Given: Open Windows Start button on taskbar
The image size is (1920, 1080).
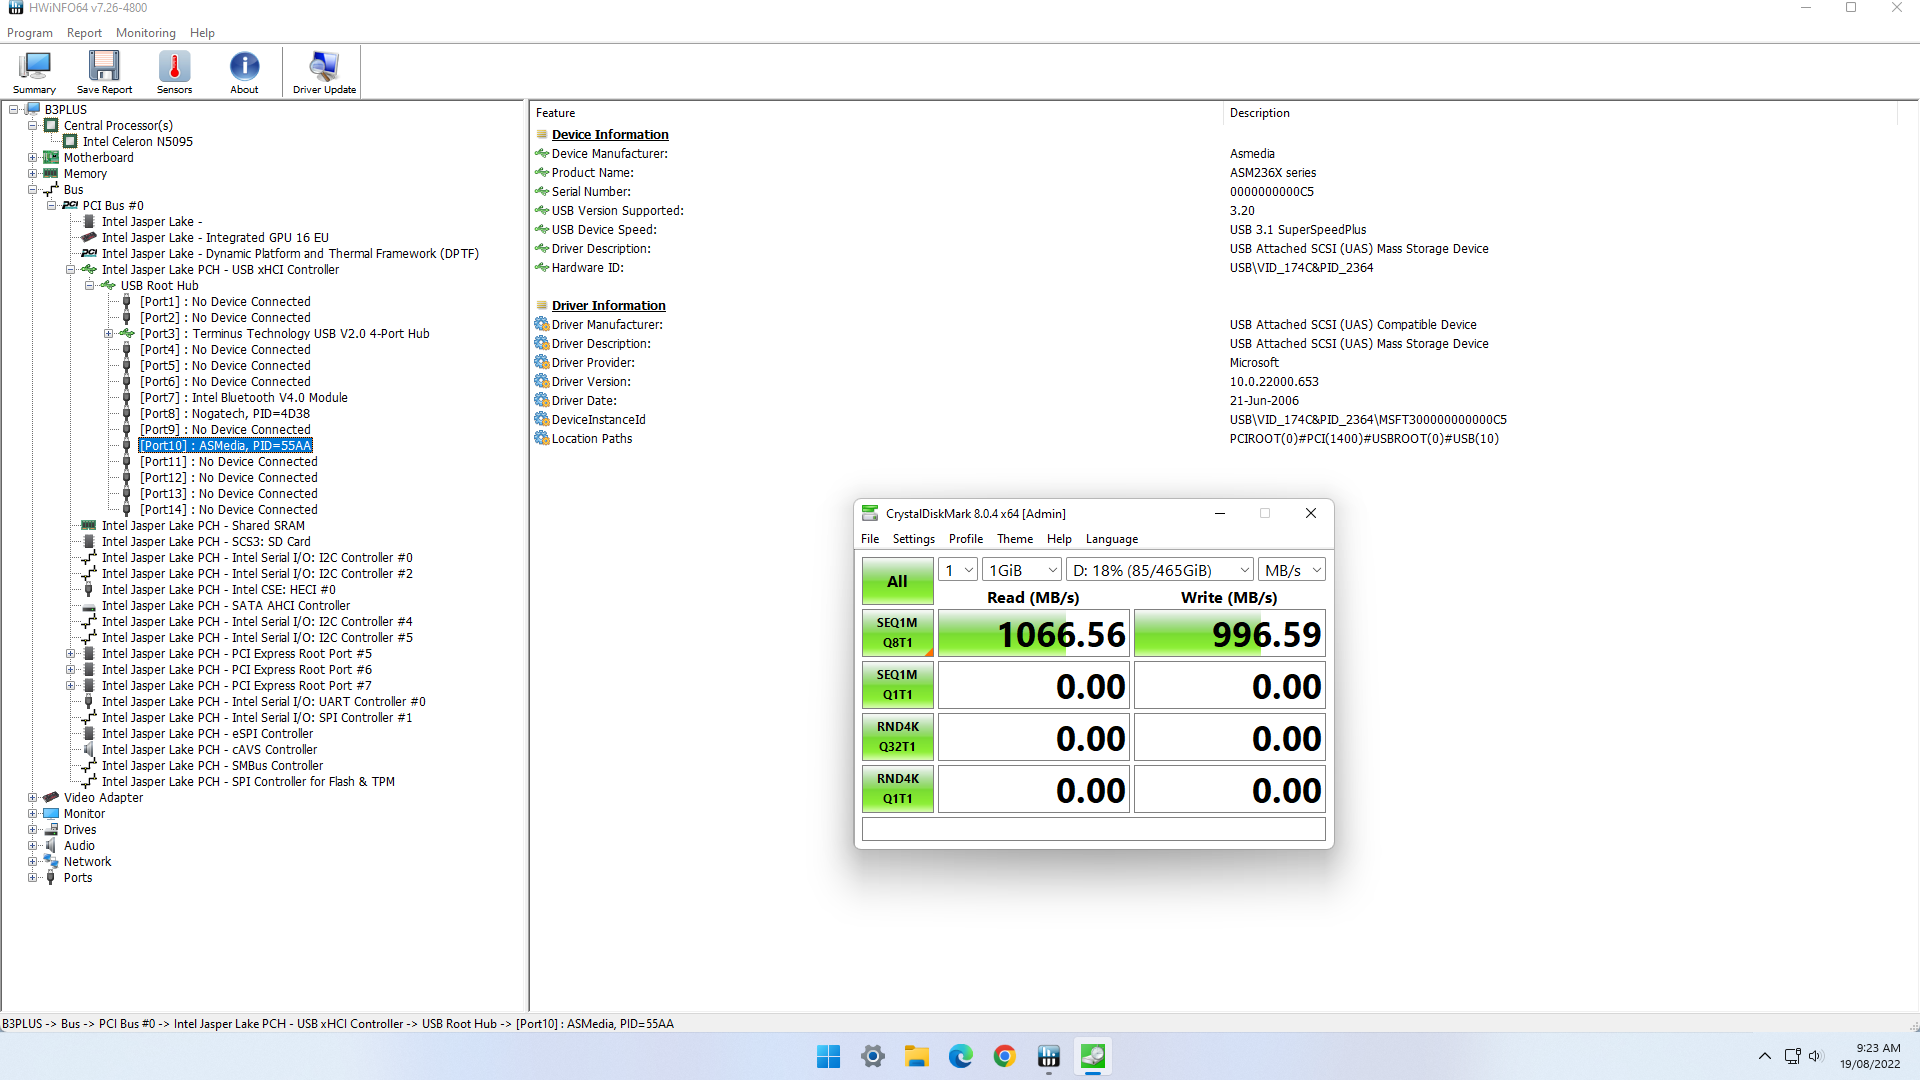Looking at the screenshot, I should pos(828,1056).
